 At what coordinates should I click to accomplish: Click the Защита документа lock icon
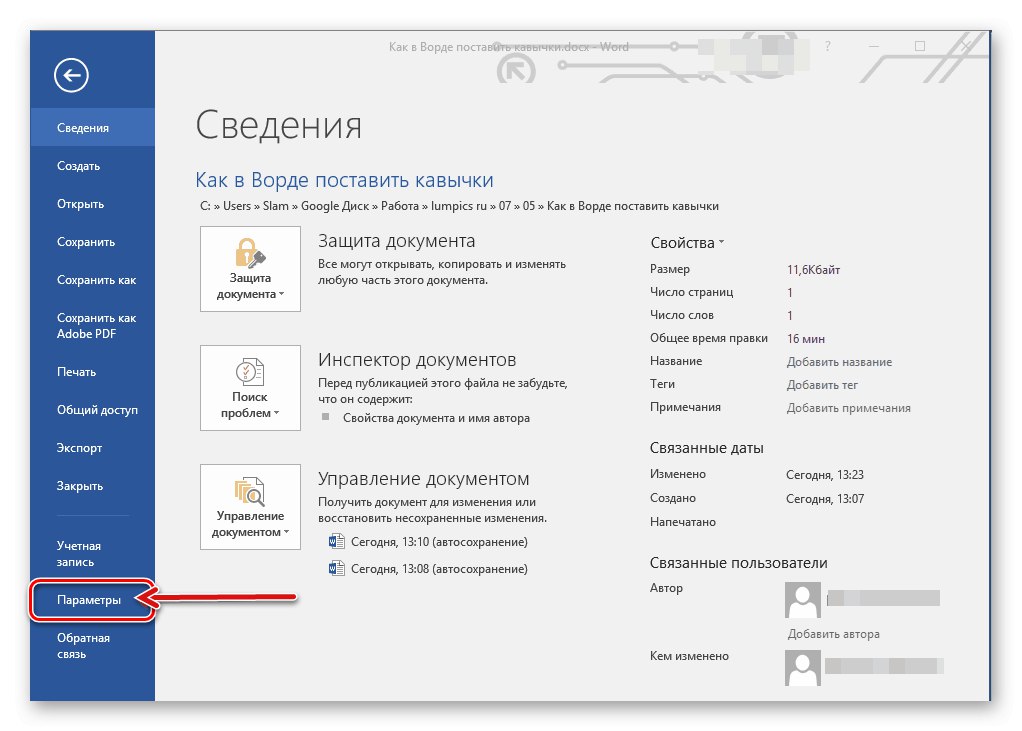pos(250,253)
